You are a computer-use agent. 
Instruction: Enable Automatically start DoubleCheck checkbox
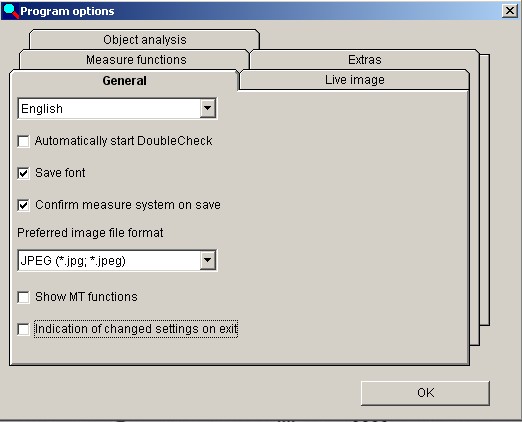tap(24, 141)
